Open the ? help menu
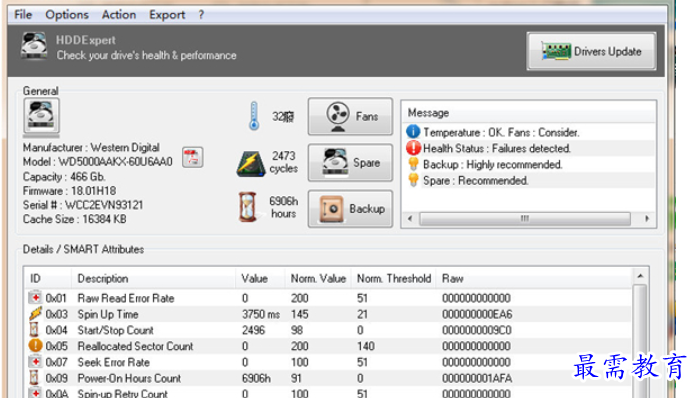 201,15
